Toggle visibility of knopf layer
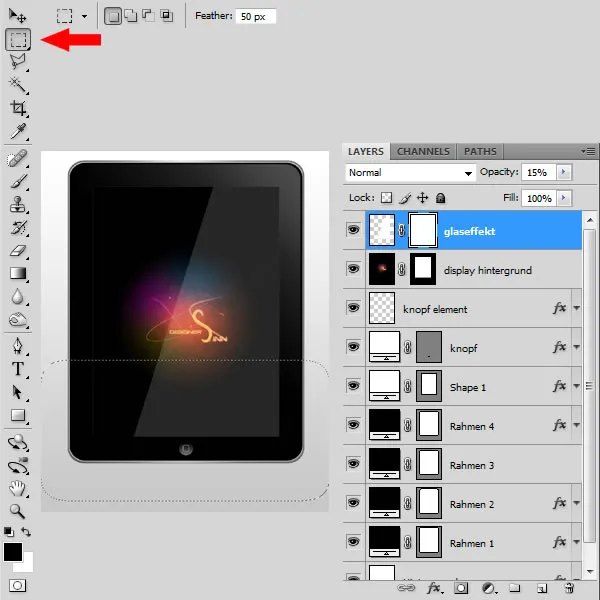 click(x=353, y=347)
